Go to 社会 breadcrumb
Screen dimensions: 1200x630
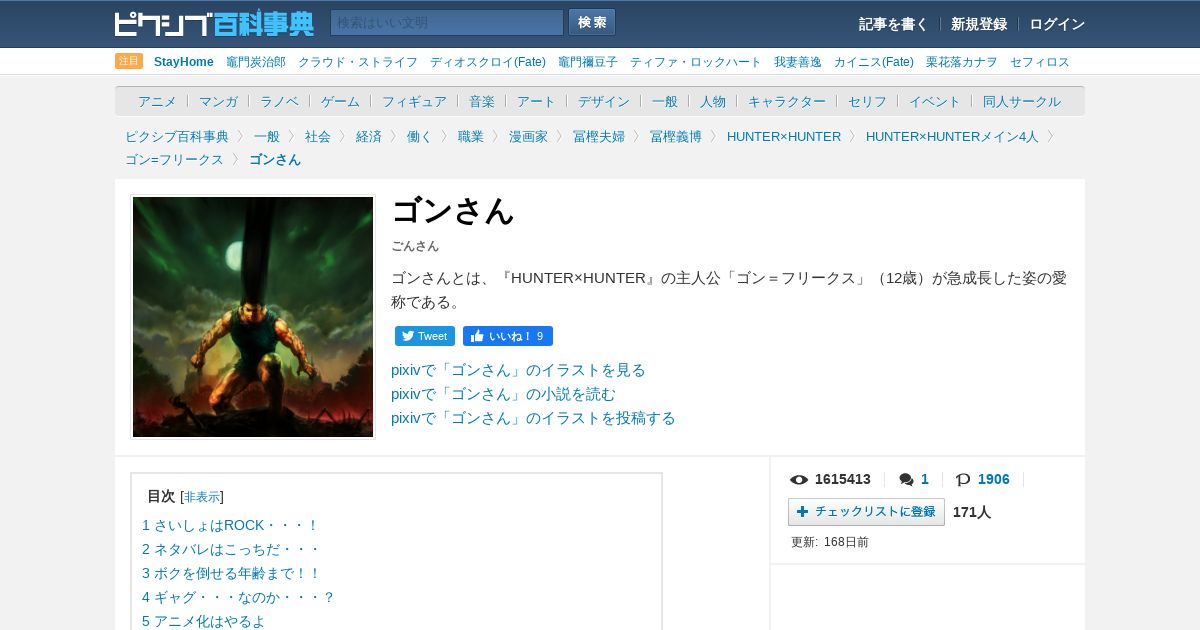click(x=318, y=137)
